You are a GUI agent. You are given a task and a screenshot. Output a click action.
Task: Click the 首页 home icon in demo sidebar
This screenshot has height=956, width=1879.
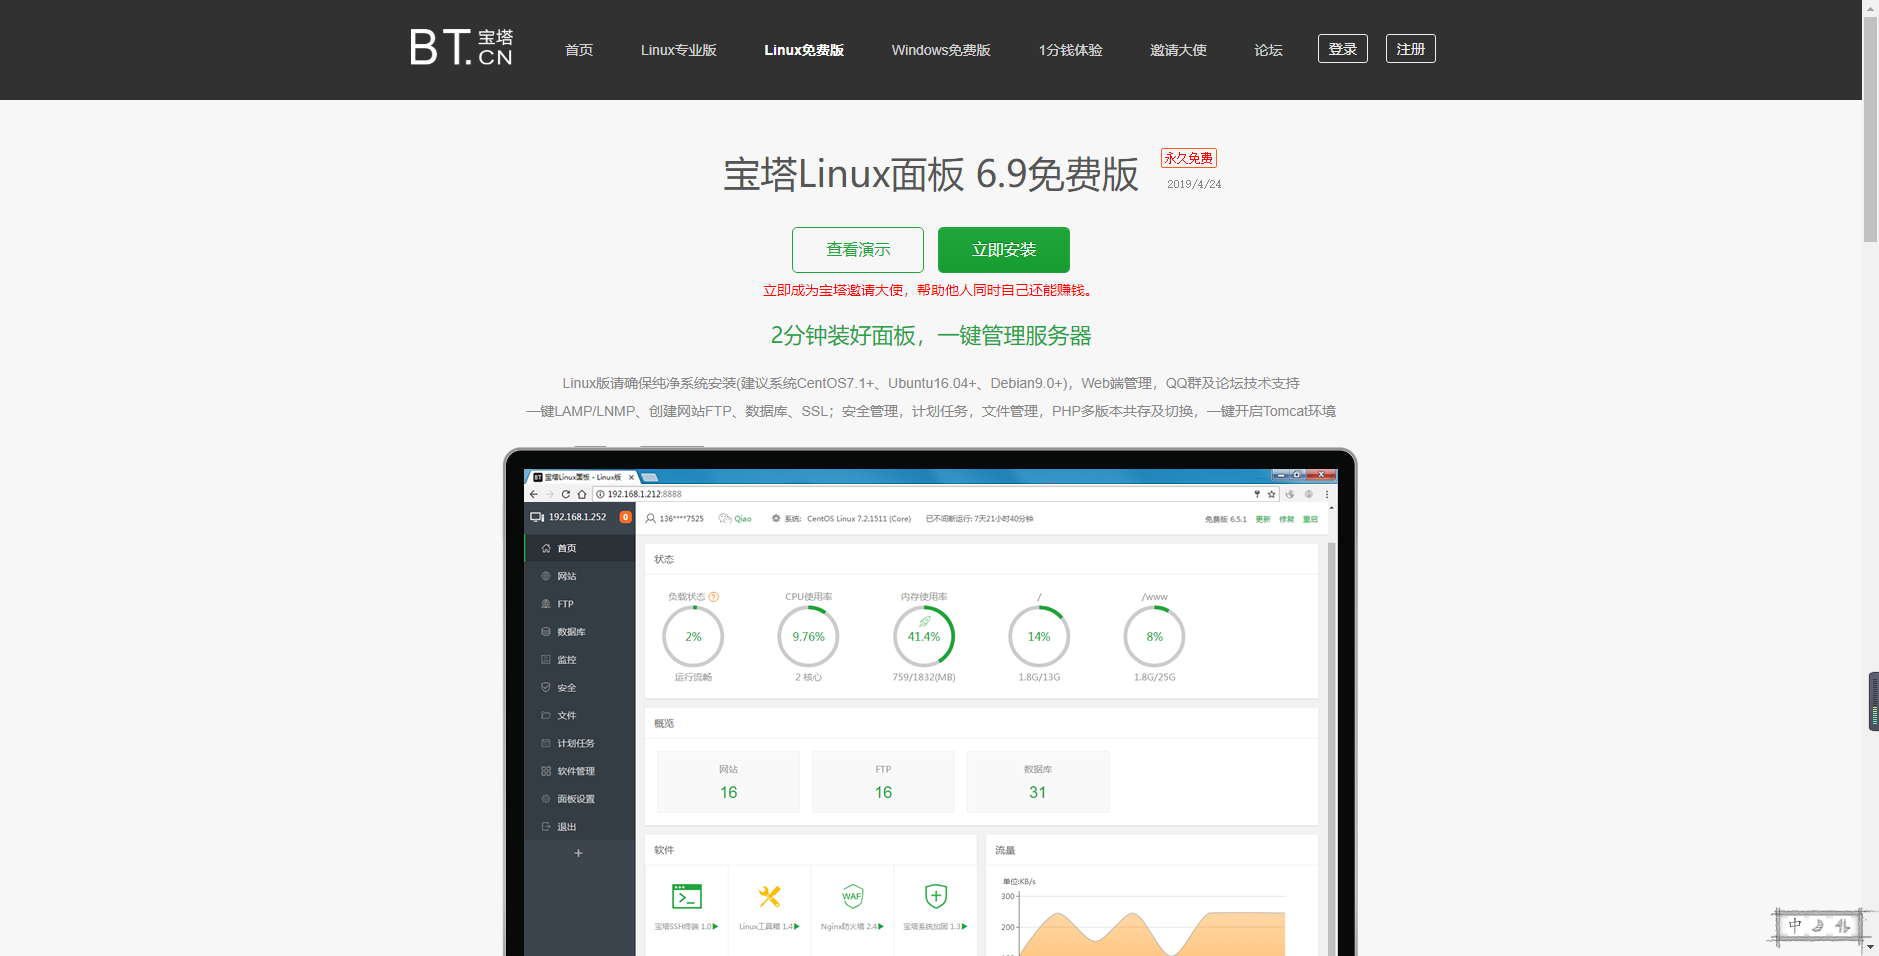(546, 548)
